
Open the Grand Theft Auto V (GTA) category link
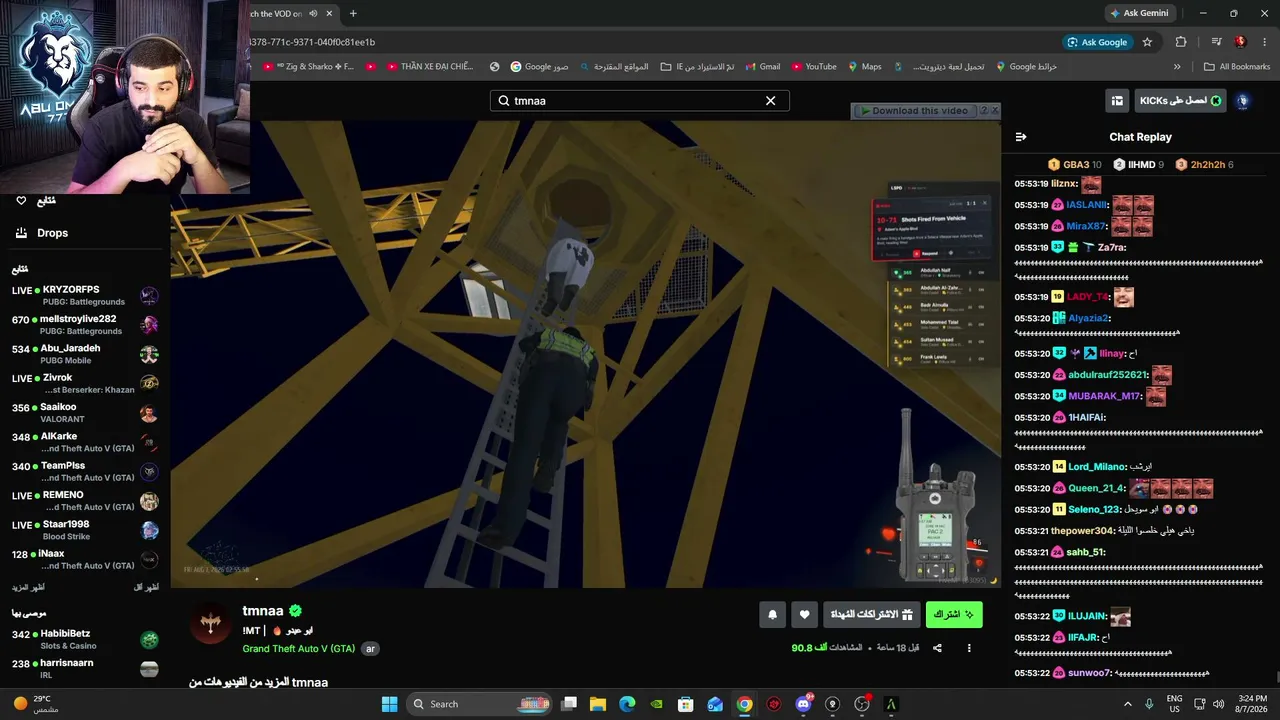click(299, 649)
